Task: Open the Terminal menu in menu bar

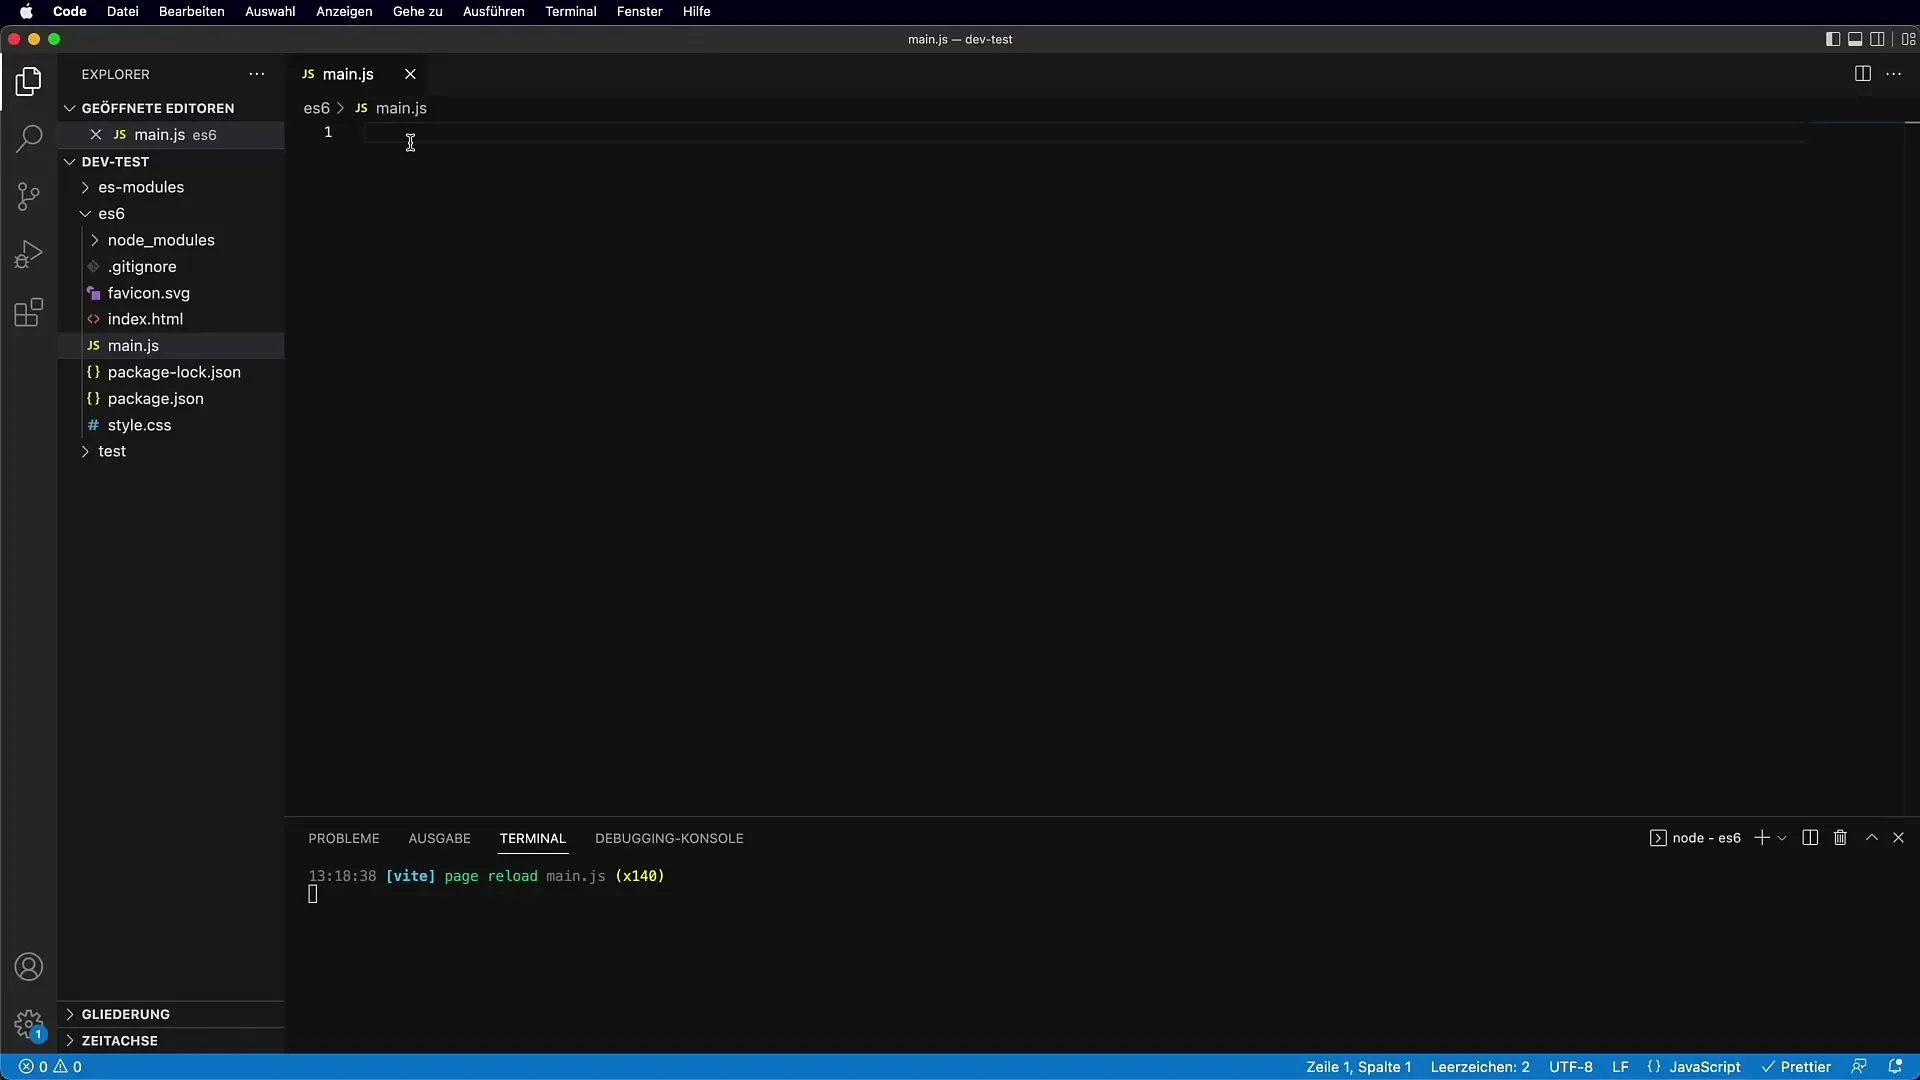Action: click(571, 12)
